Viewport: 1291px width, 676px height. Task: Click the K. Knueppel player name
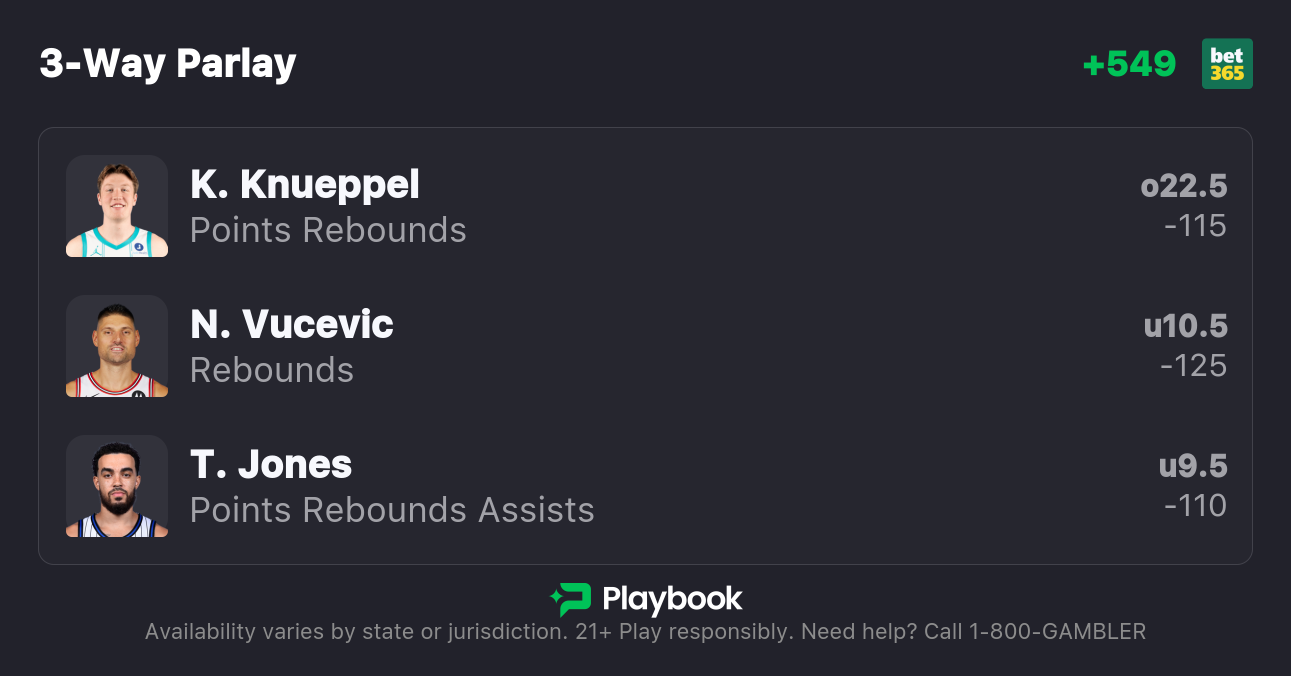305,184
